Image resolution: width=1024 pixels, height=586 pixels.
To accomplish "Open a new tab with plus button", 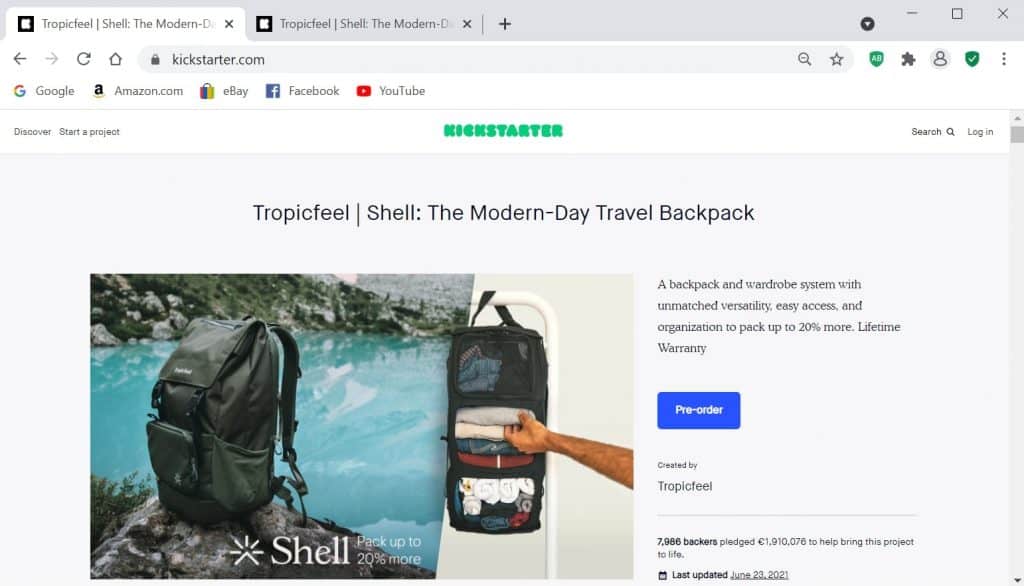I will [x=505, y=24].
